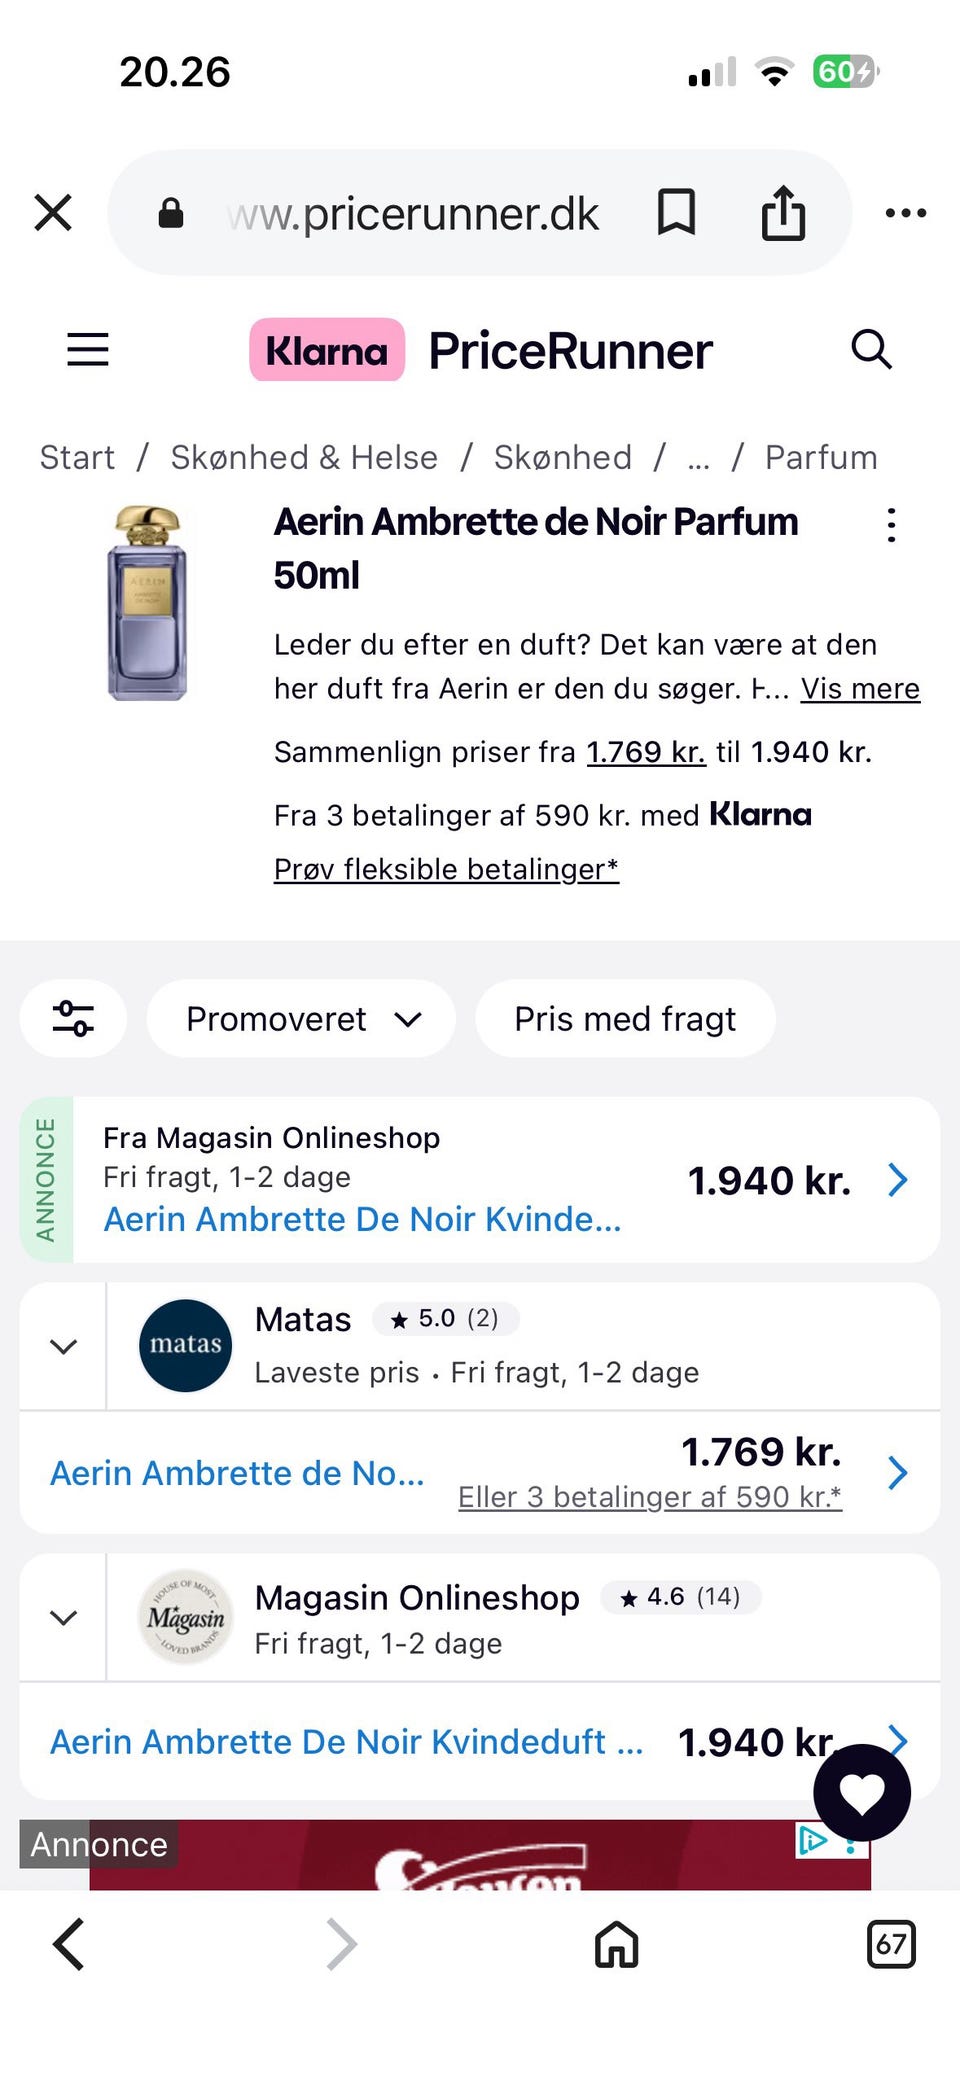This screenshot has height=2081, width=960.
Task: Open product options vertical dots menu
Action: pos(891,525)
